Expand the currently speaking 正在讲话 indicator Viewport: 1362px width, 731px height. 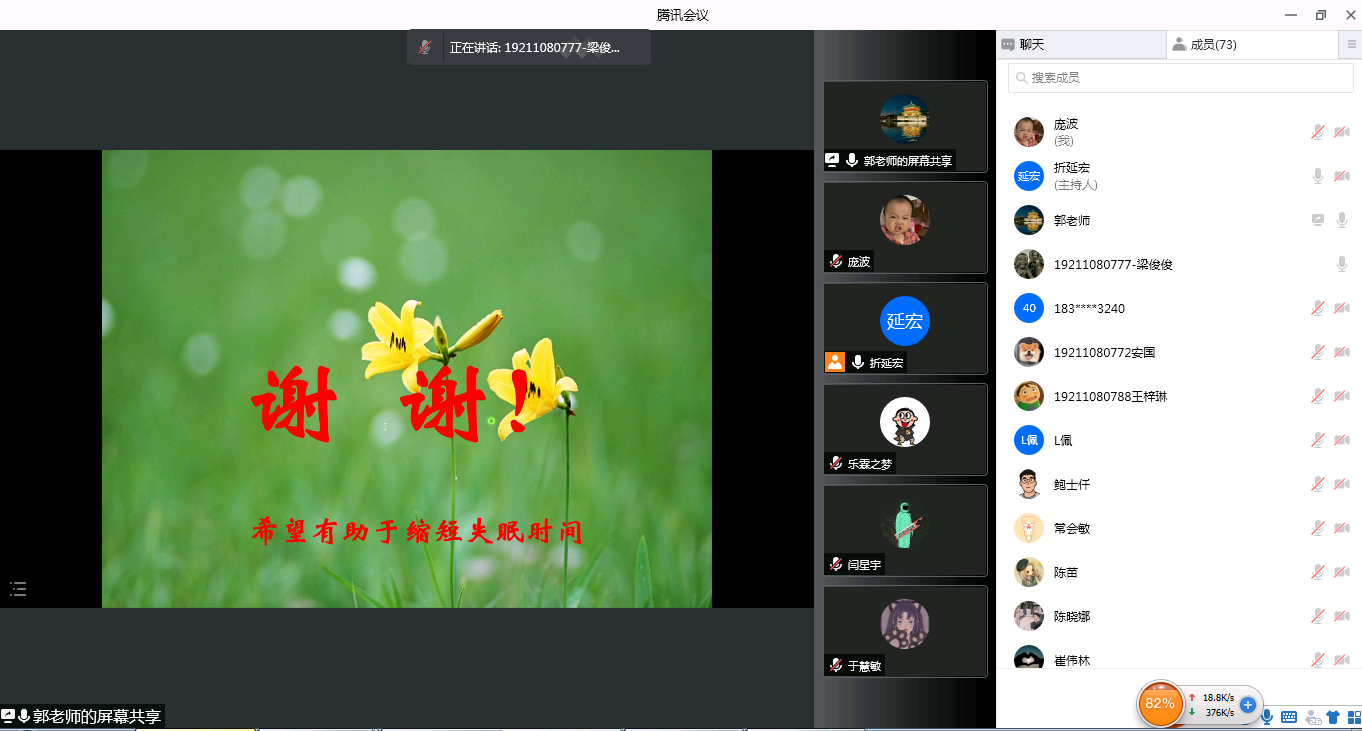click(534, 47)
